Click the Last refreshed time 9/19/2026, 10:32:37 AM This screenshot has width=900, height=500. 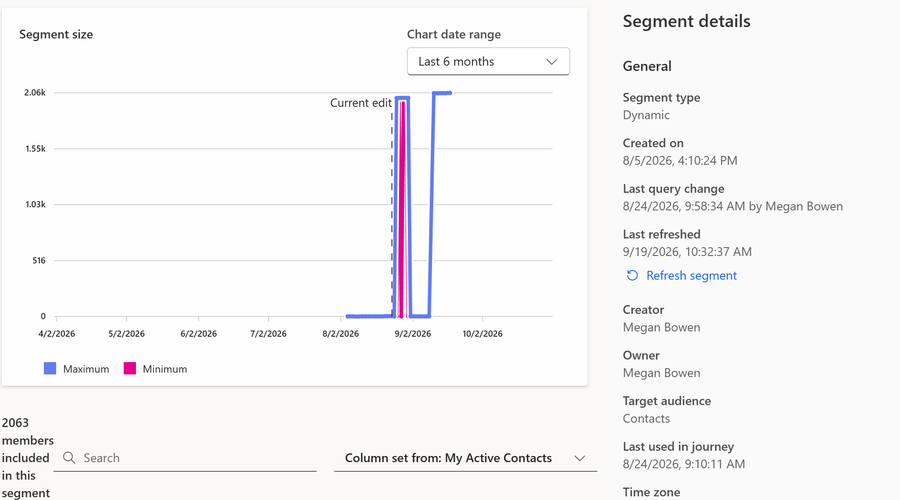tap(687, 252)
